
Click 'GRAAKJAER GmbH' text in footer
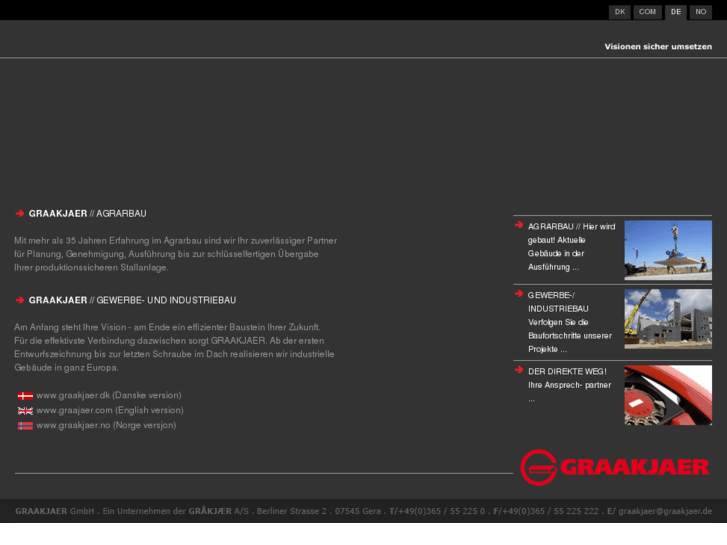click(55, 511)
